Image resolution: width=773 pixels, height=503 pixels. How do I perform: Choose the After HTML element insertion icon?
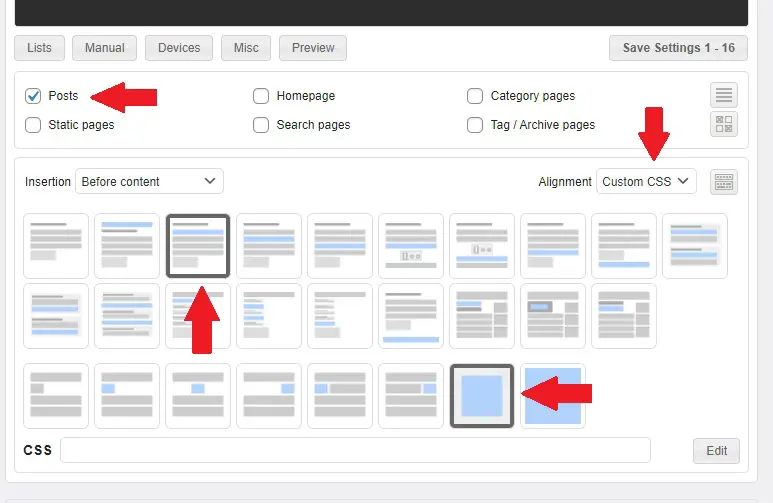(624, 316)
